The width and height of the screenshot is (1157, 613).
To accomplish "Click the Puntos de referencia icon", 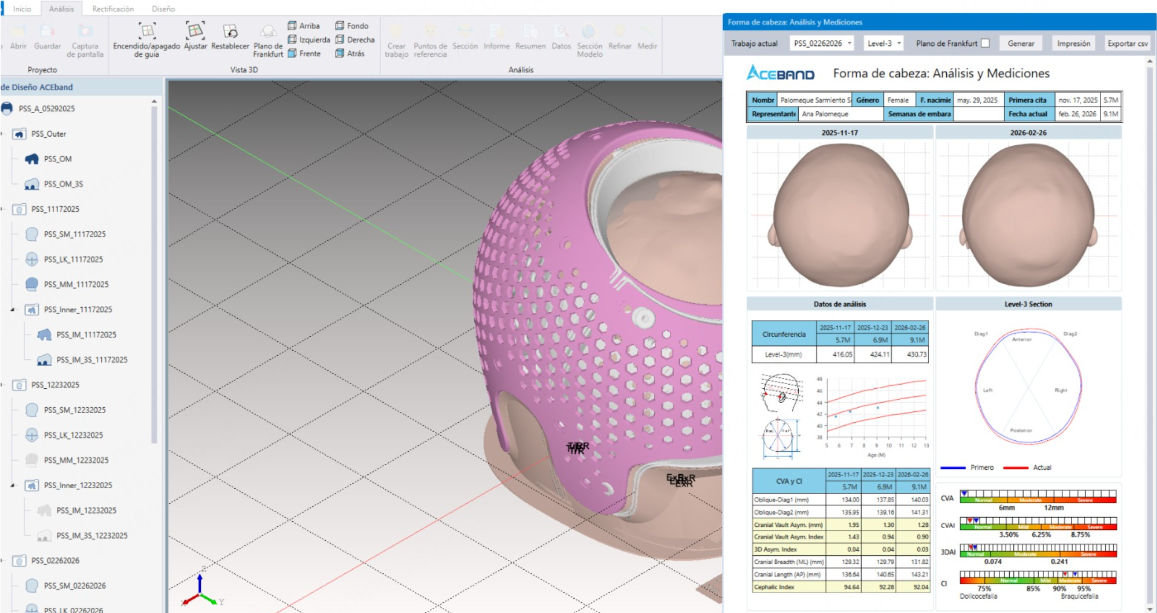I will 430,32.
